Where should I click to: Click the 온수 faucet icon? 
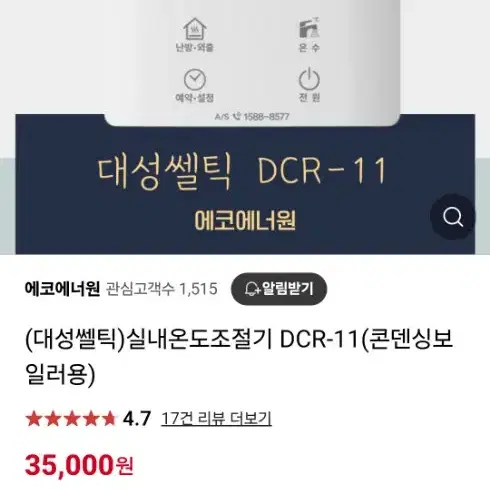pos(309,28)
